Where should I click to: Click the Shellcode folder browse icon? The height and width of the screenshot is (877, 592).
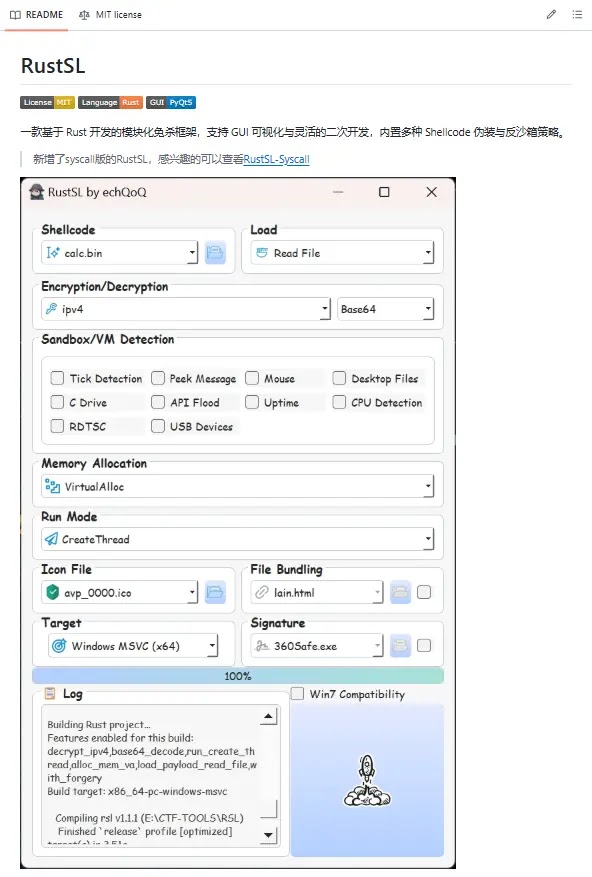[215, 253]
